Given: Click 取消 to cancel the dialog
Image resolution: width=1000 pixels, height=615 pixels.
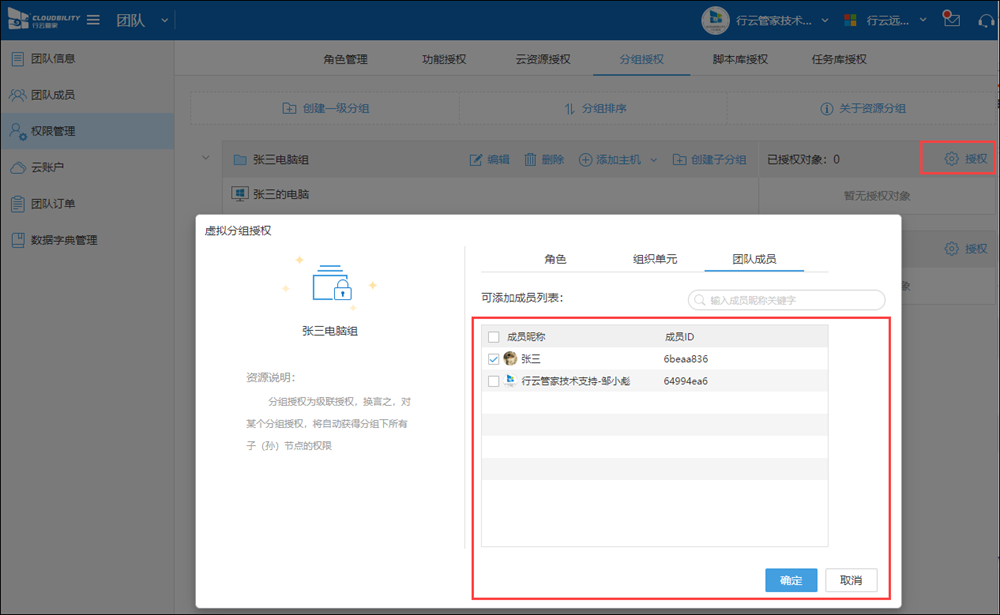Looking at the screenshot, I should (x=851, y=580).
